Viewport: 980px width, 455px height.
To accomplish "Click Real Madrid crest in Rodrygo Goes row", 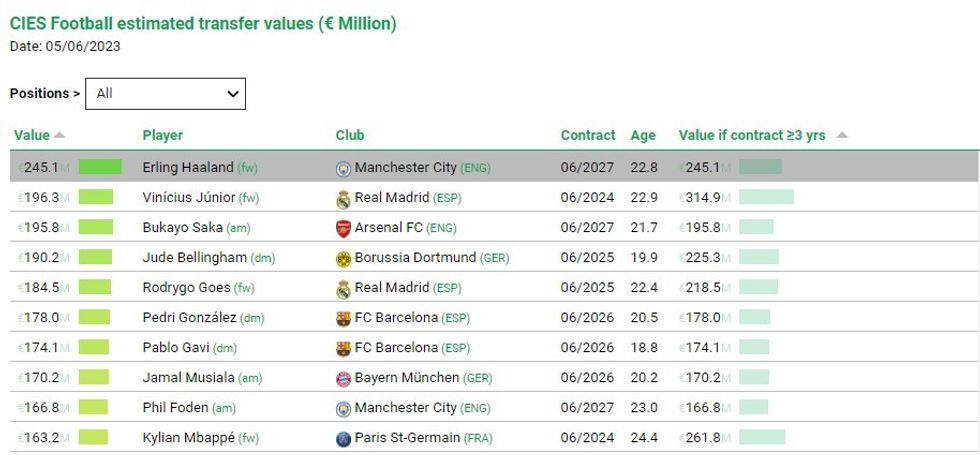I will click(x=344, y=288).
